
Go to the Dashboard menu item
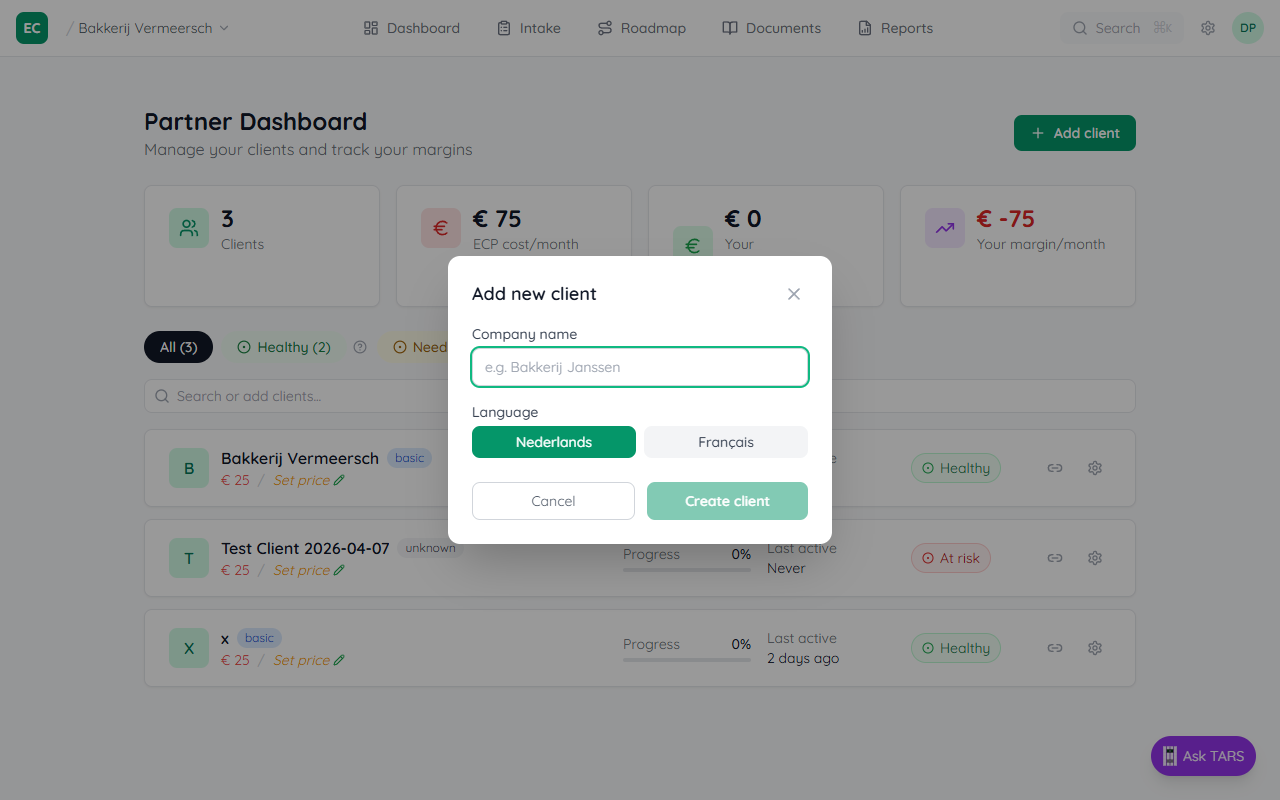411,27
